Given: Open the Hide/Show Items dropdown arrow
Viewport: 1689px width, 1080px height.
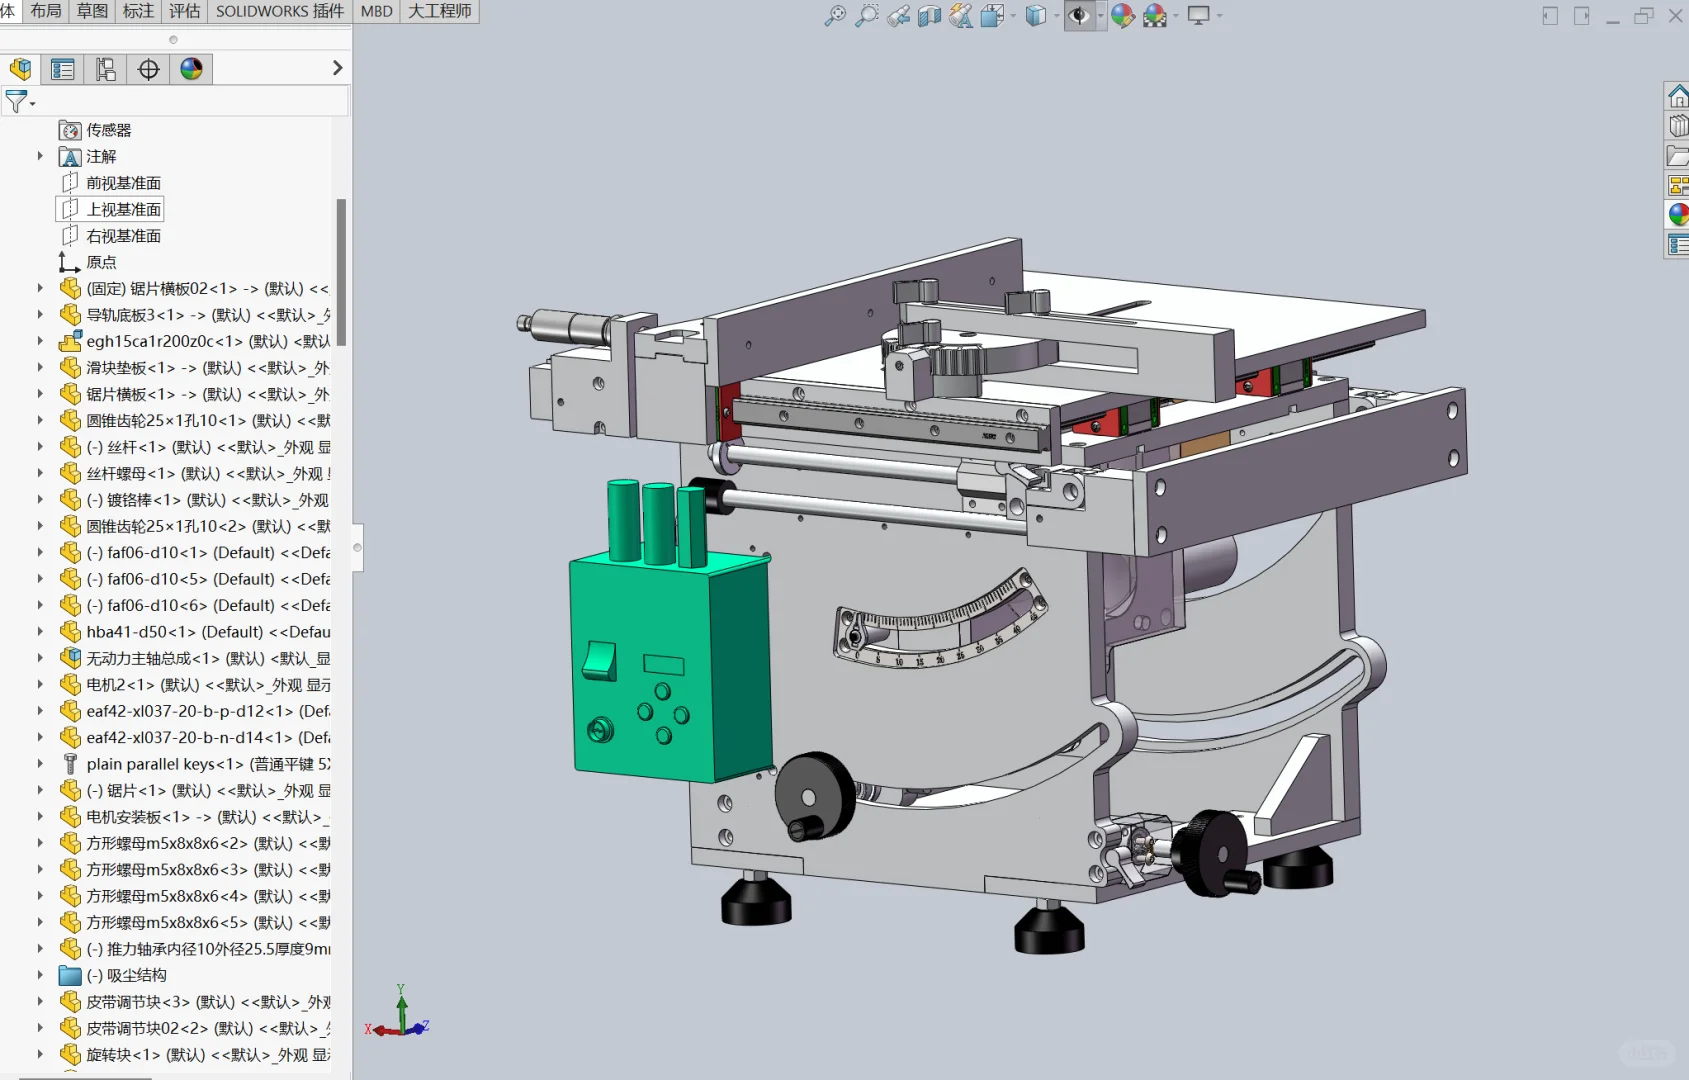Looking at the screenshot, I should coord(1100,16).
